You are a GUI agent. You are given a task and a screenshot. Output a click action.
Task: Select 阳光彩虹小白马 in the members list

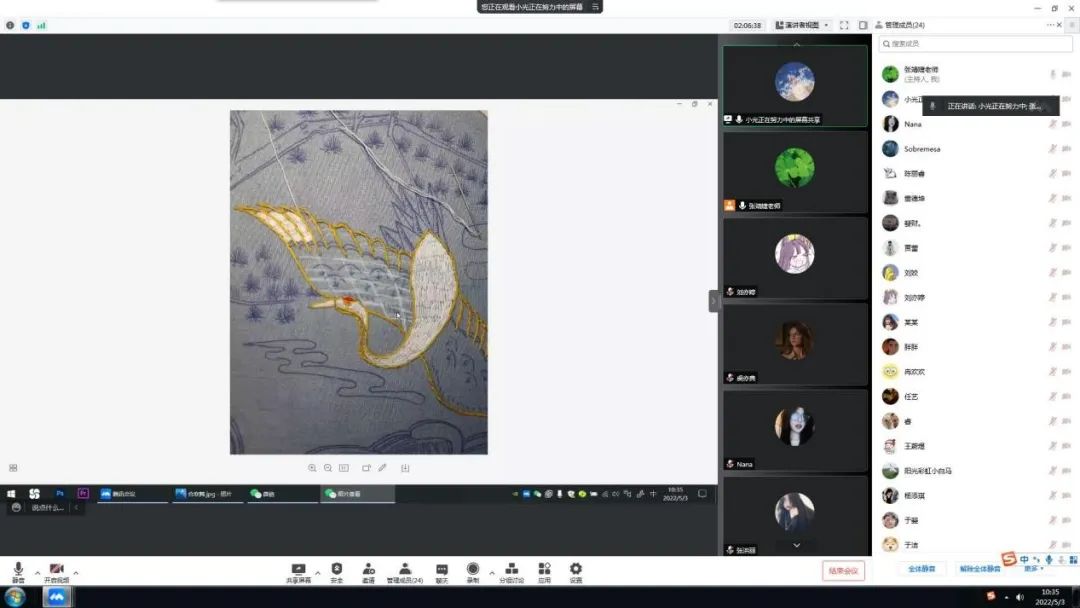(977, 471)
